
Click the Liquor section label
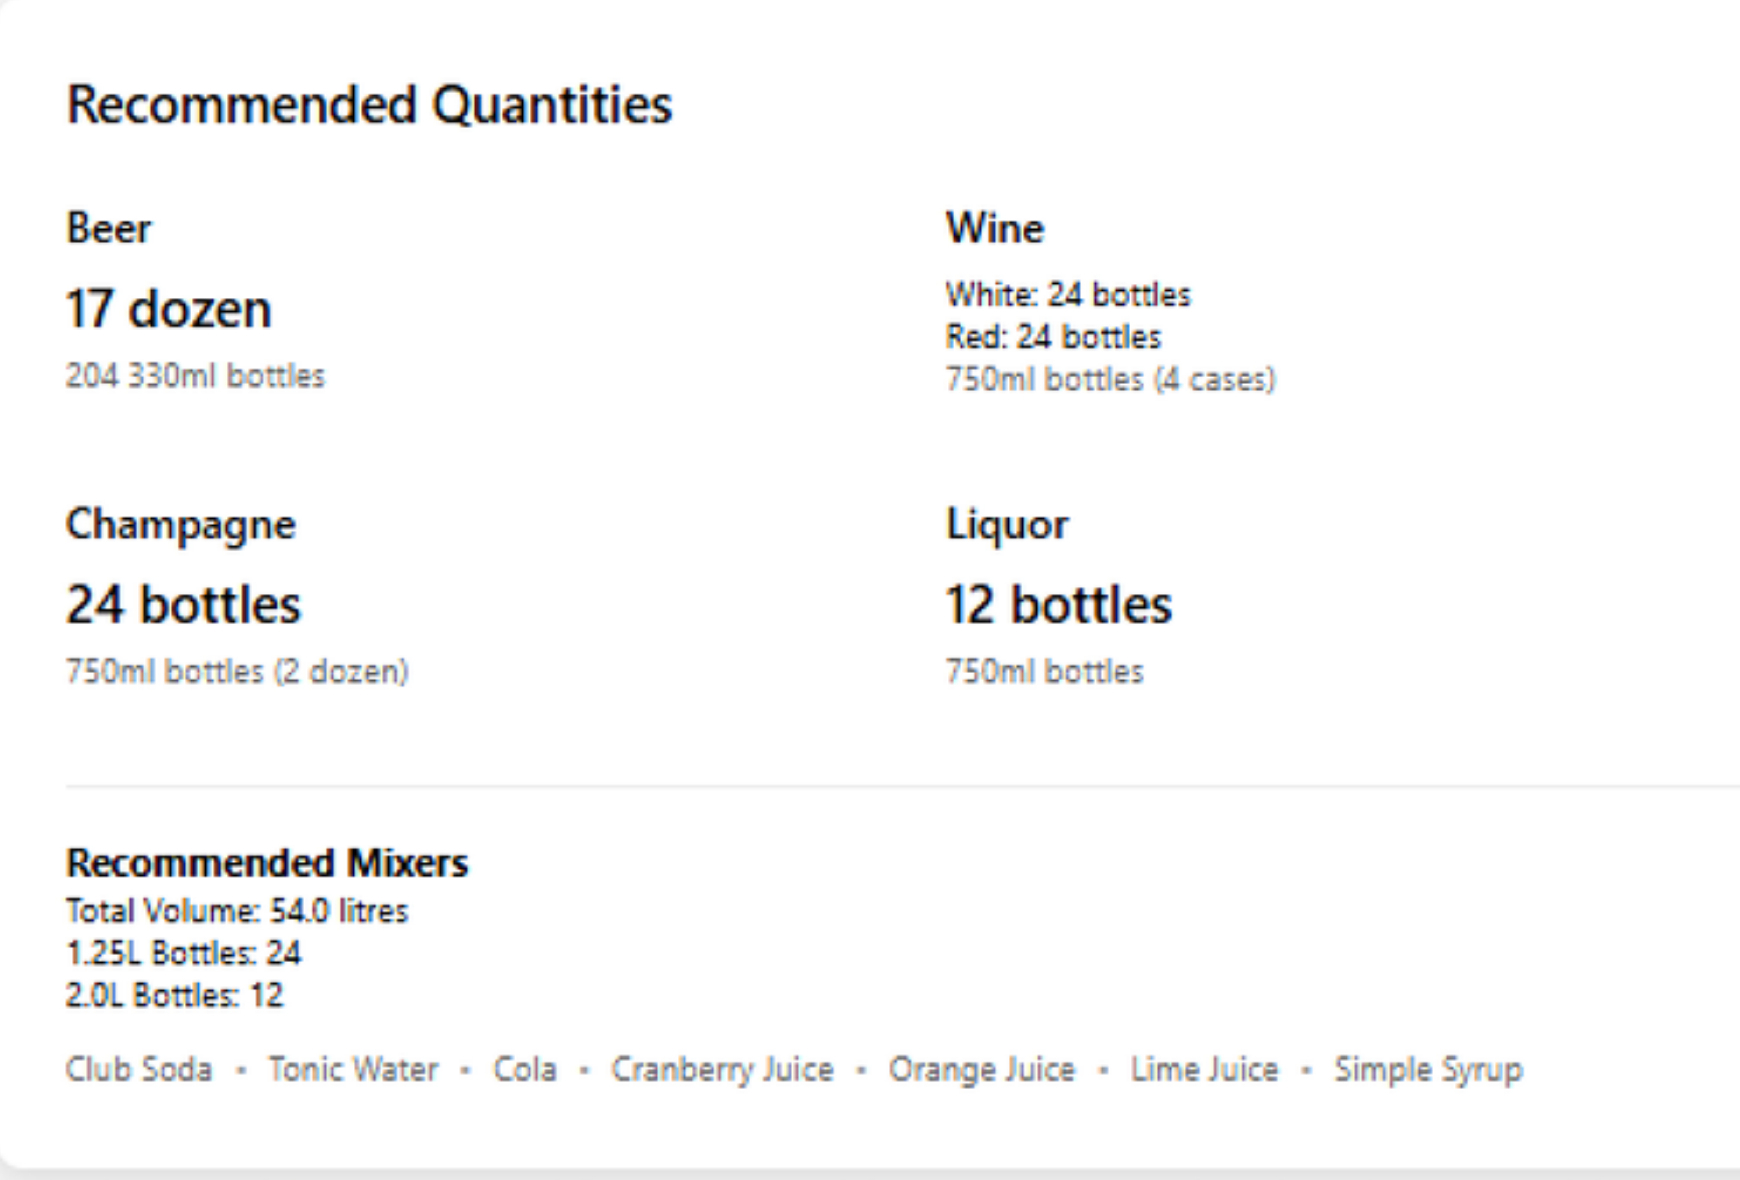pos(1007,525)
